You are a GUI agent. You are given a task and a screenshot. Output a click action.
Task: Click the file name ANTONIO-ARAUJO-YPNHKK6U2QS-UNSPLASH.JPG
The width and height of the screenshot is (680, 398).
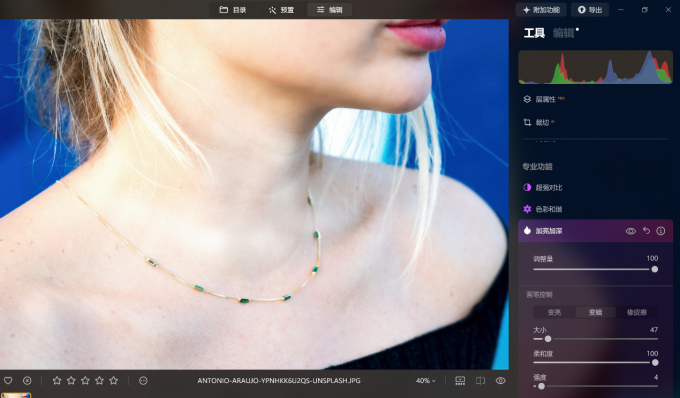click(279, 381)
